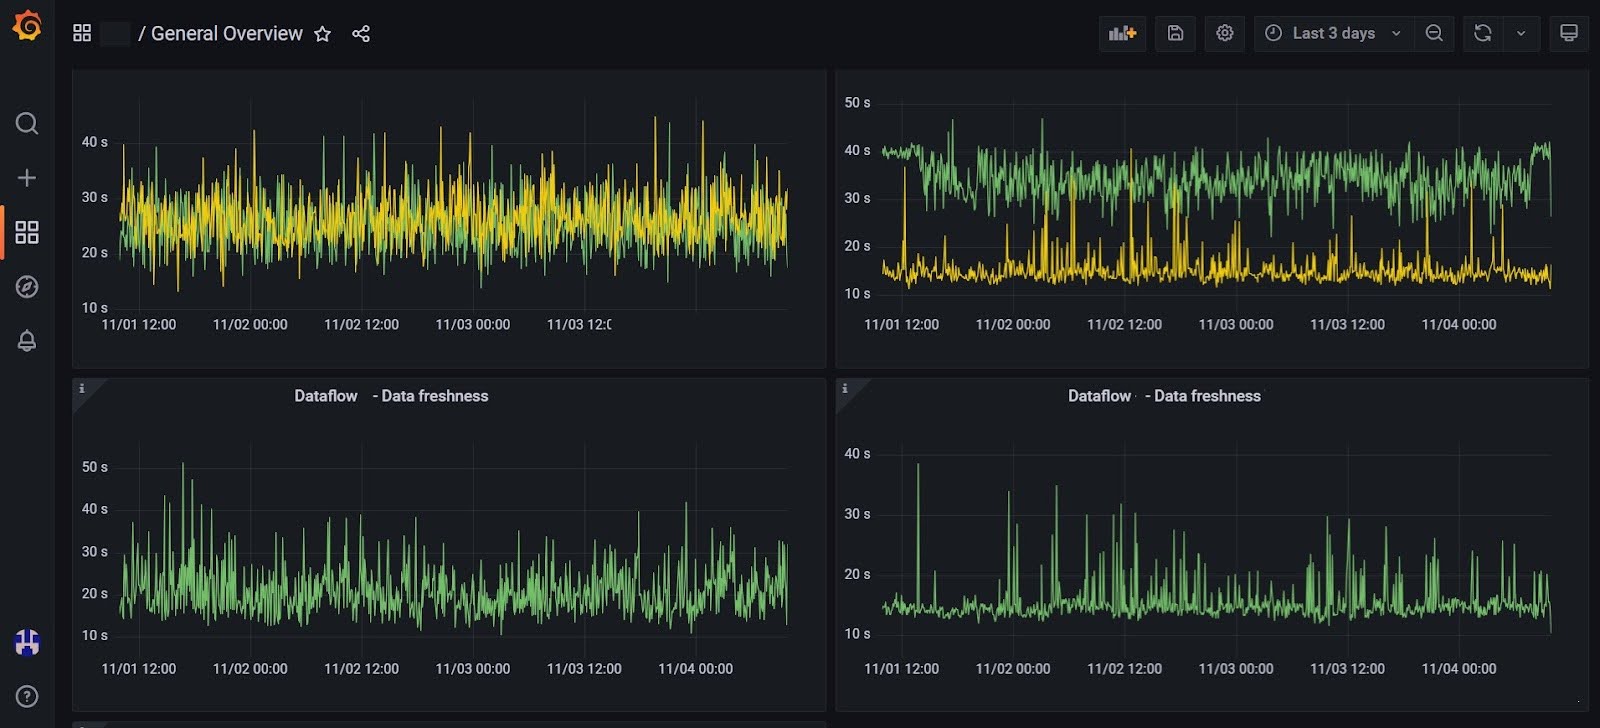Star the General Overview dashboard

(x=322, y=34)
